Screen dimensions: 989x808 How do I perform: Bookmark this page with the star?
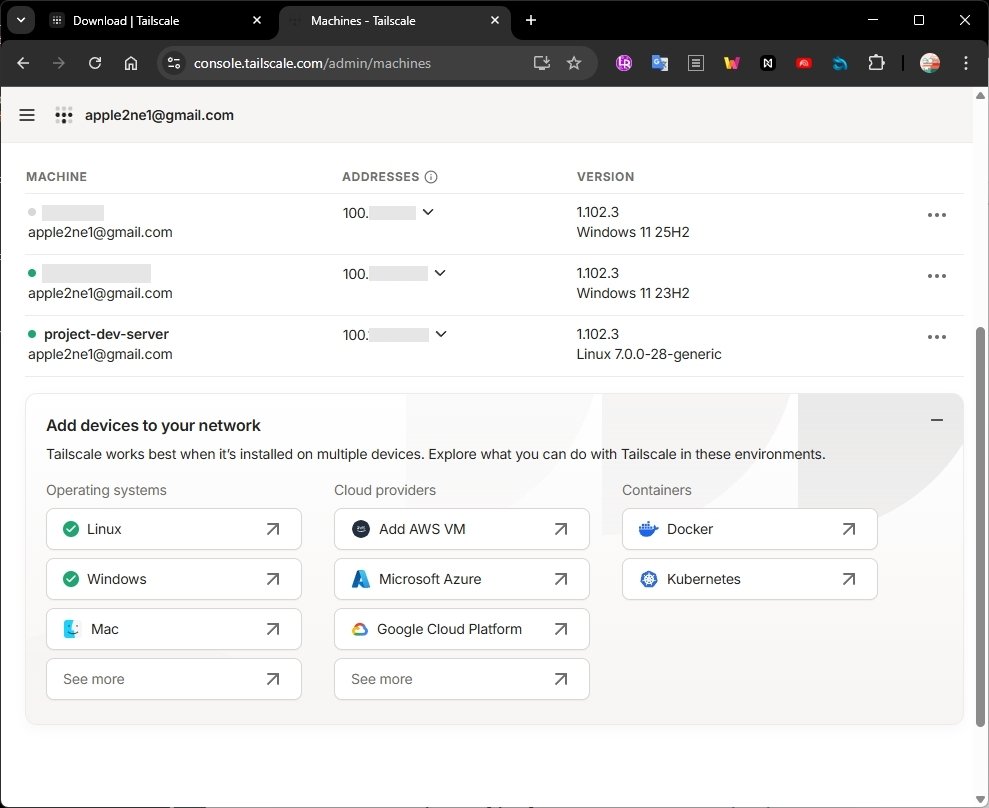pos(574,63)
